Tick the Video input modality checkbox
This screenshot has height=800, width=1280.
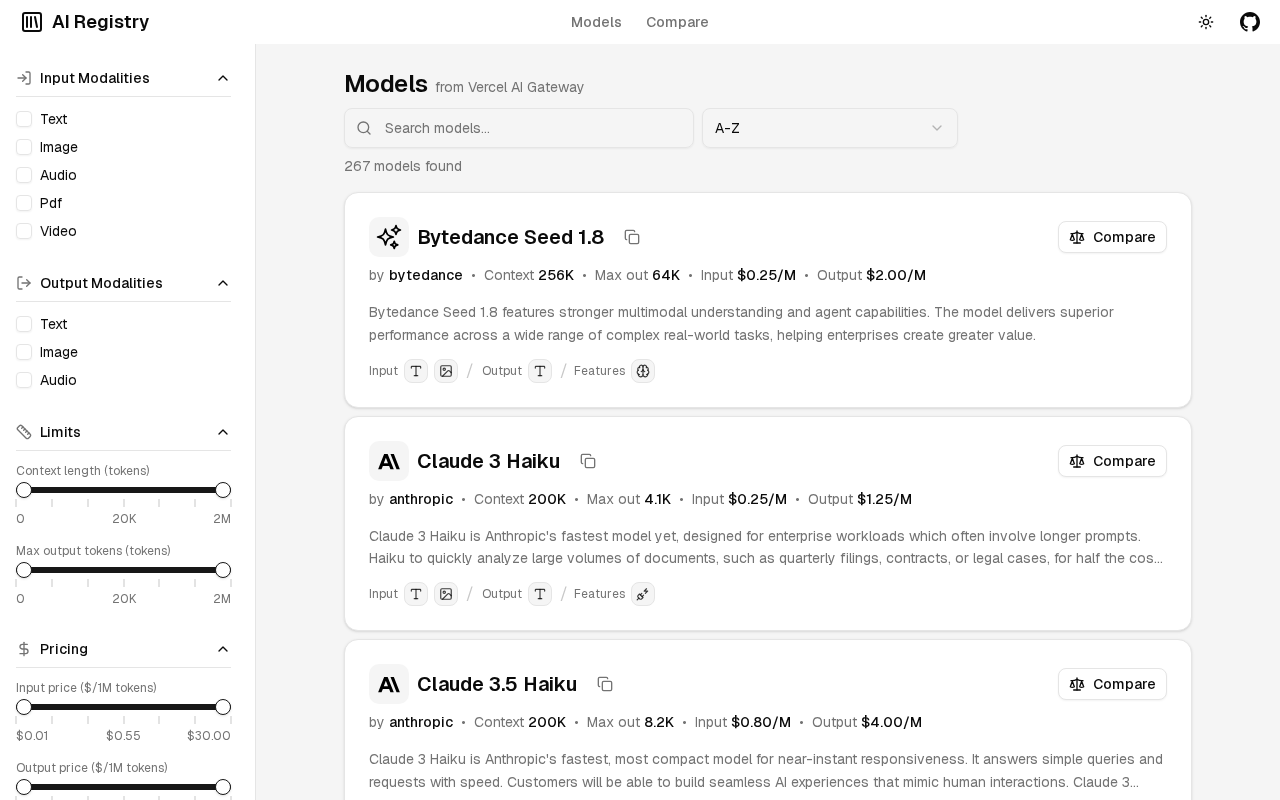[24, 231]
